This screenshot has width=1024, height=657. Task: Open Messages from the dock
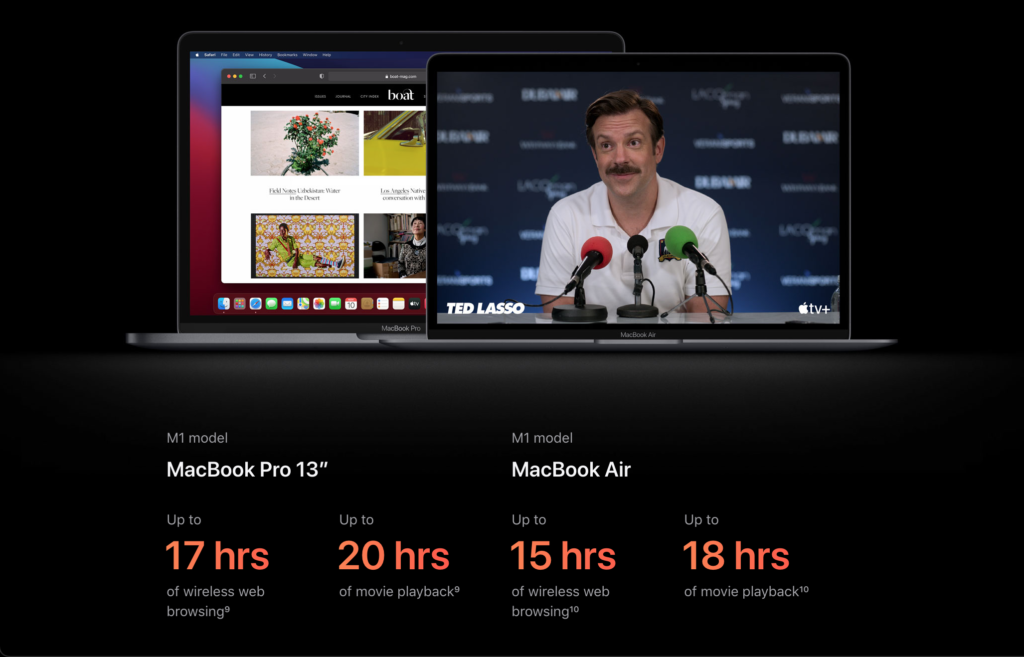(x=272, y=304)
